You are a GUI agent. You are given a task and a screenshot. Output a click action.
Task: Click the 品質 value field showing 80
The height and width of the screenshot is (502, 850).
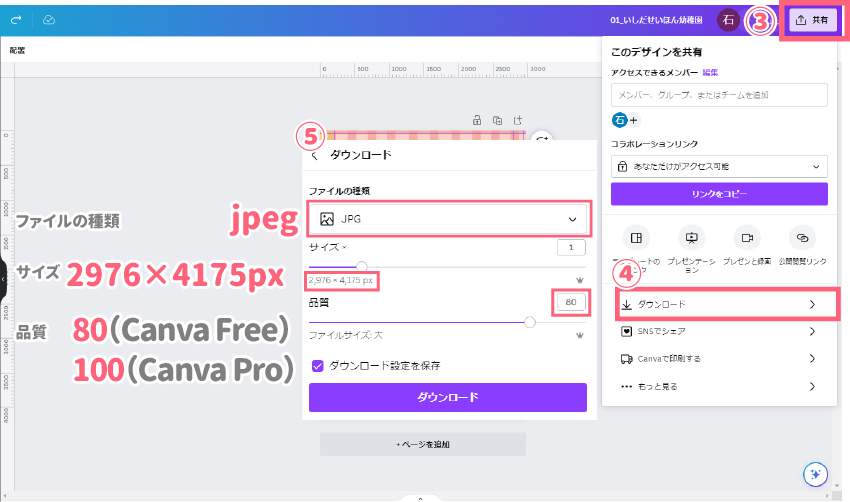pyautogui.click(x=571, y=302)
